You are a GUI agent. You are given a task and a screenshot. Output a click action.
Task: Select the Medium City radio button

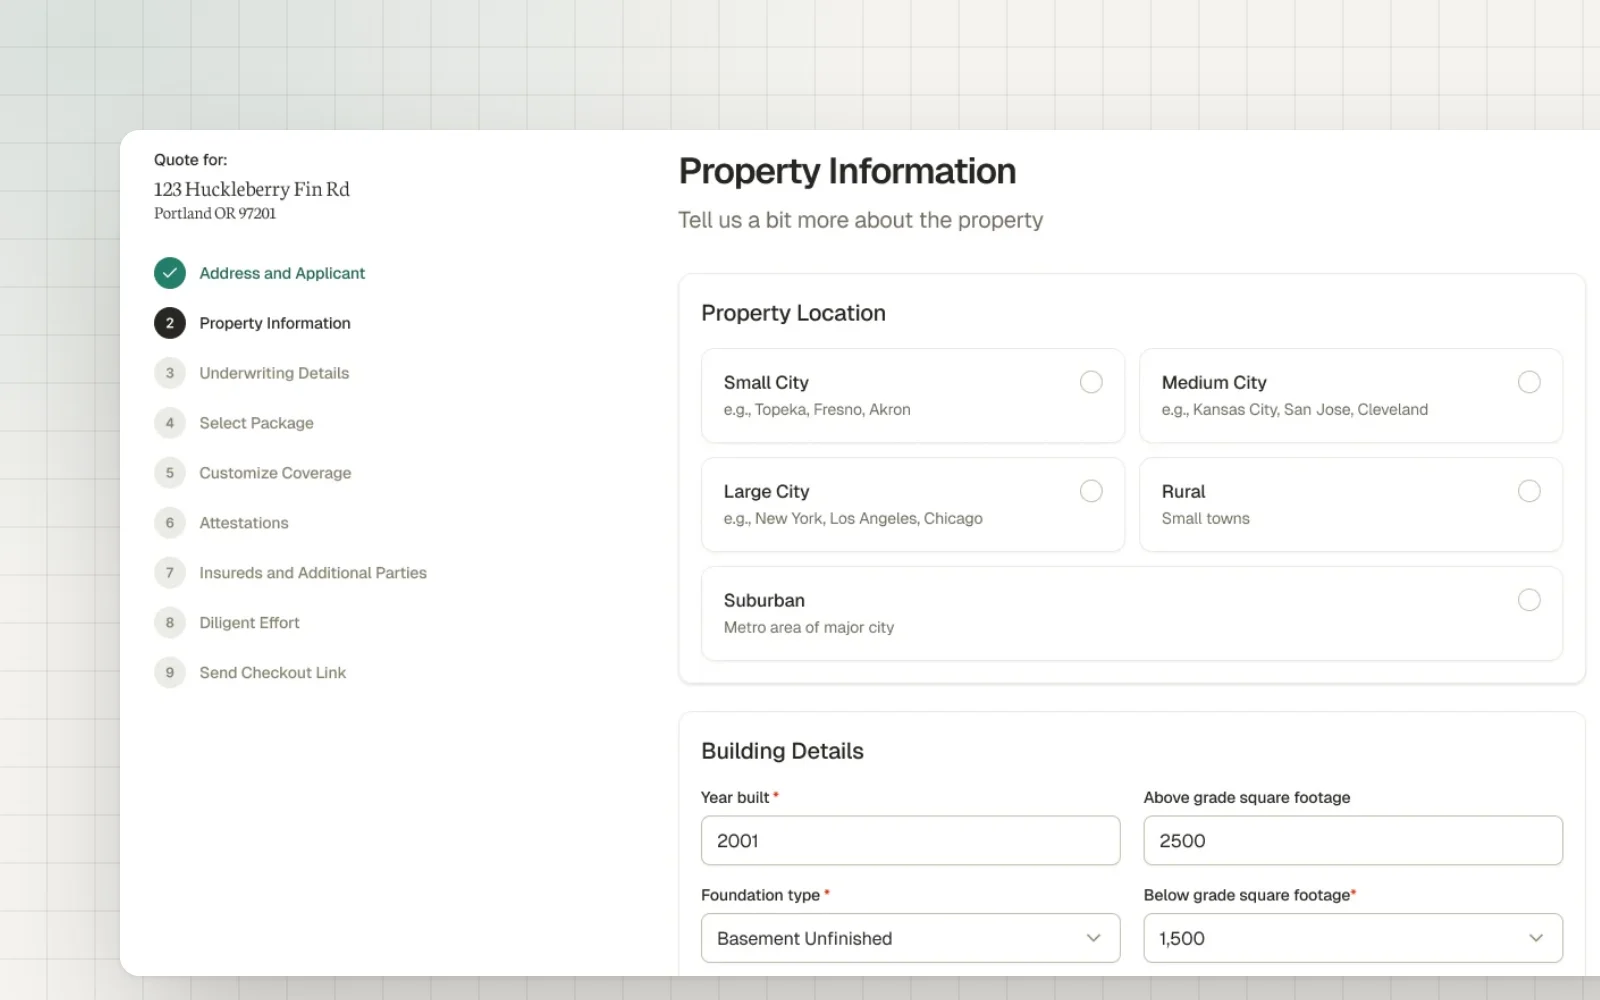coord(1529,382)
